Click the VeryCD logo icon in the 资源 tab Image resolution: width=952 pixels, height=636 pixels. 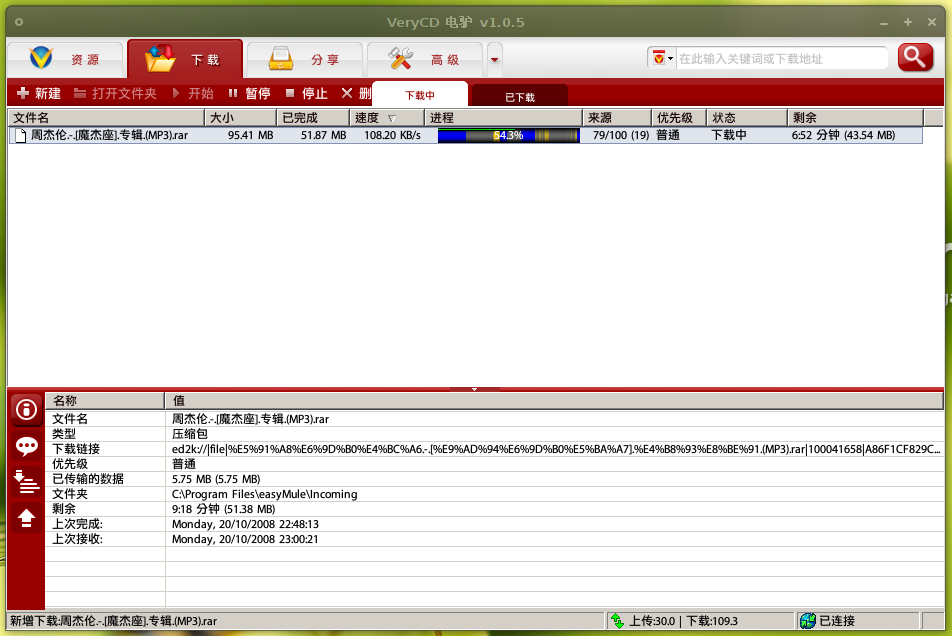click(41, 58)
